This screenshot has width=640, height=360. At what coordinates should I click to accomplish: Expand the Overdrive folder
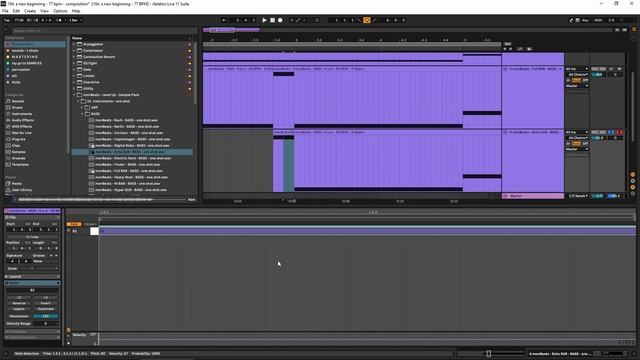click(74, 82)
